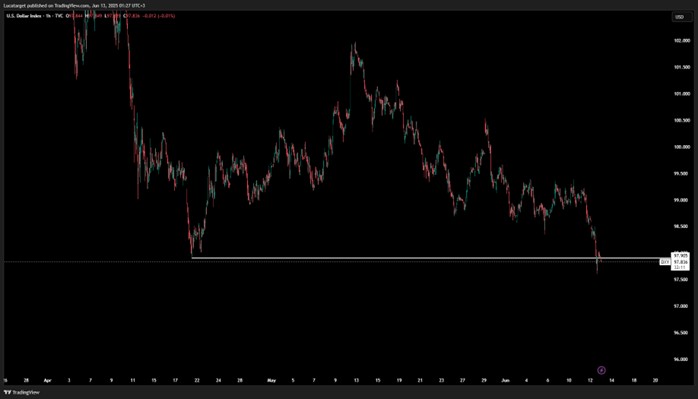This screenshot has width=698, height=399.
Task: Click the Apr label on time axis
Action: [x=48, y=381]
